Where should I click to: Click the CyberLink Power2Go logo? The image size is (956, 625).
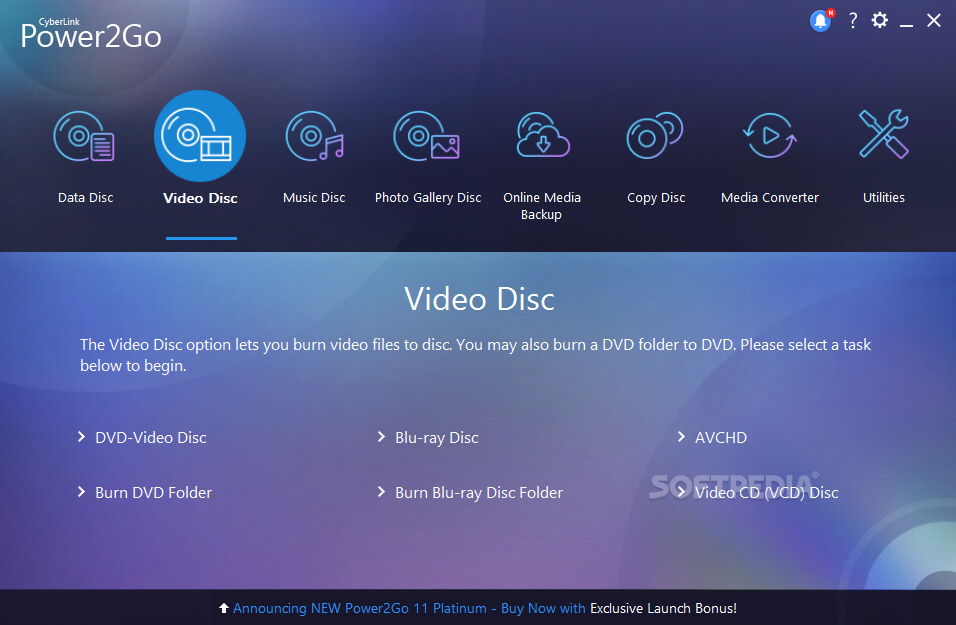point(91,34)
